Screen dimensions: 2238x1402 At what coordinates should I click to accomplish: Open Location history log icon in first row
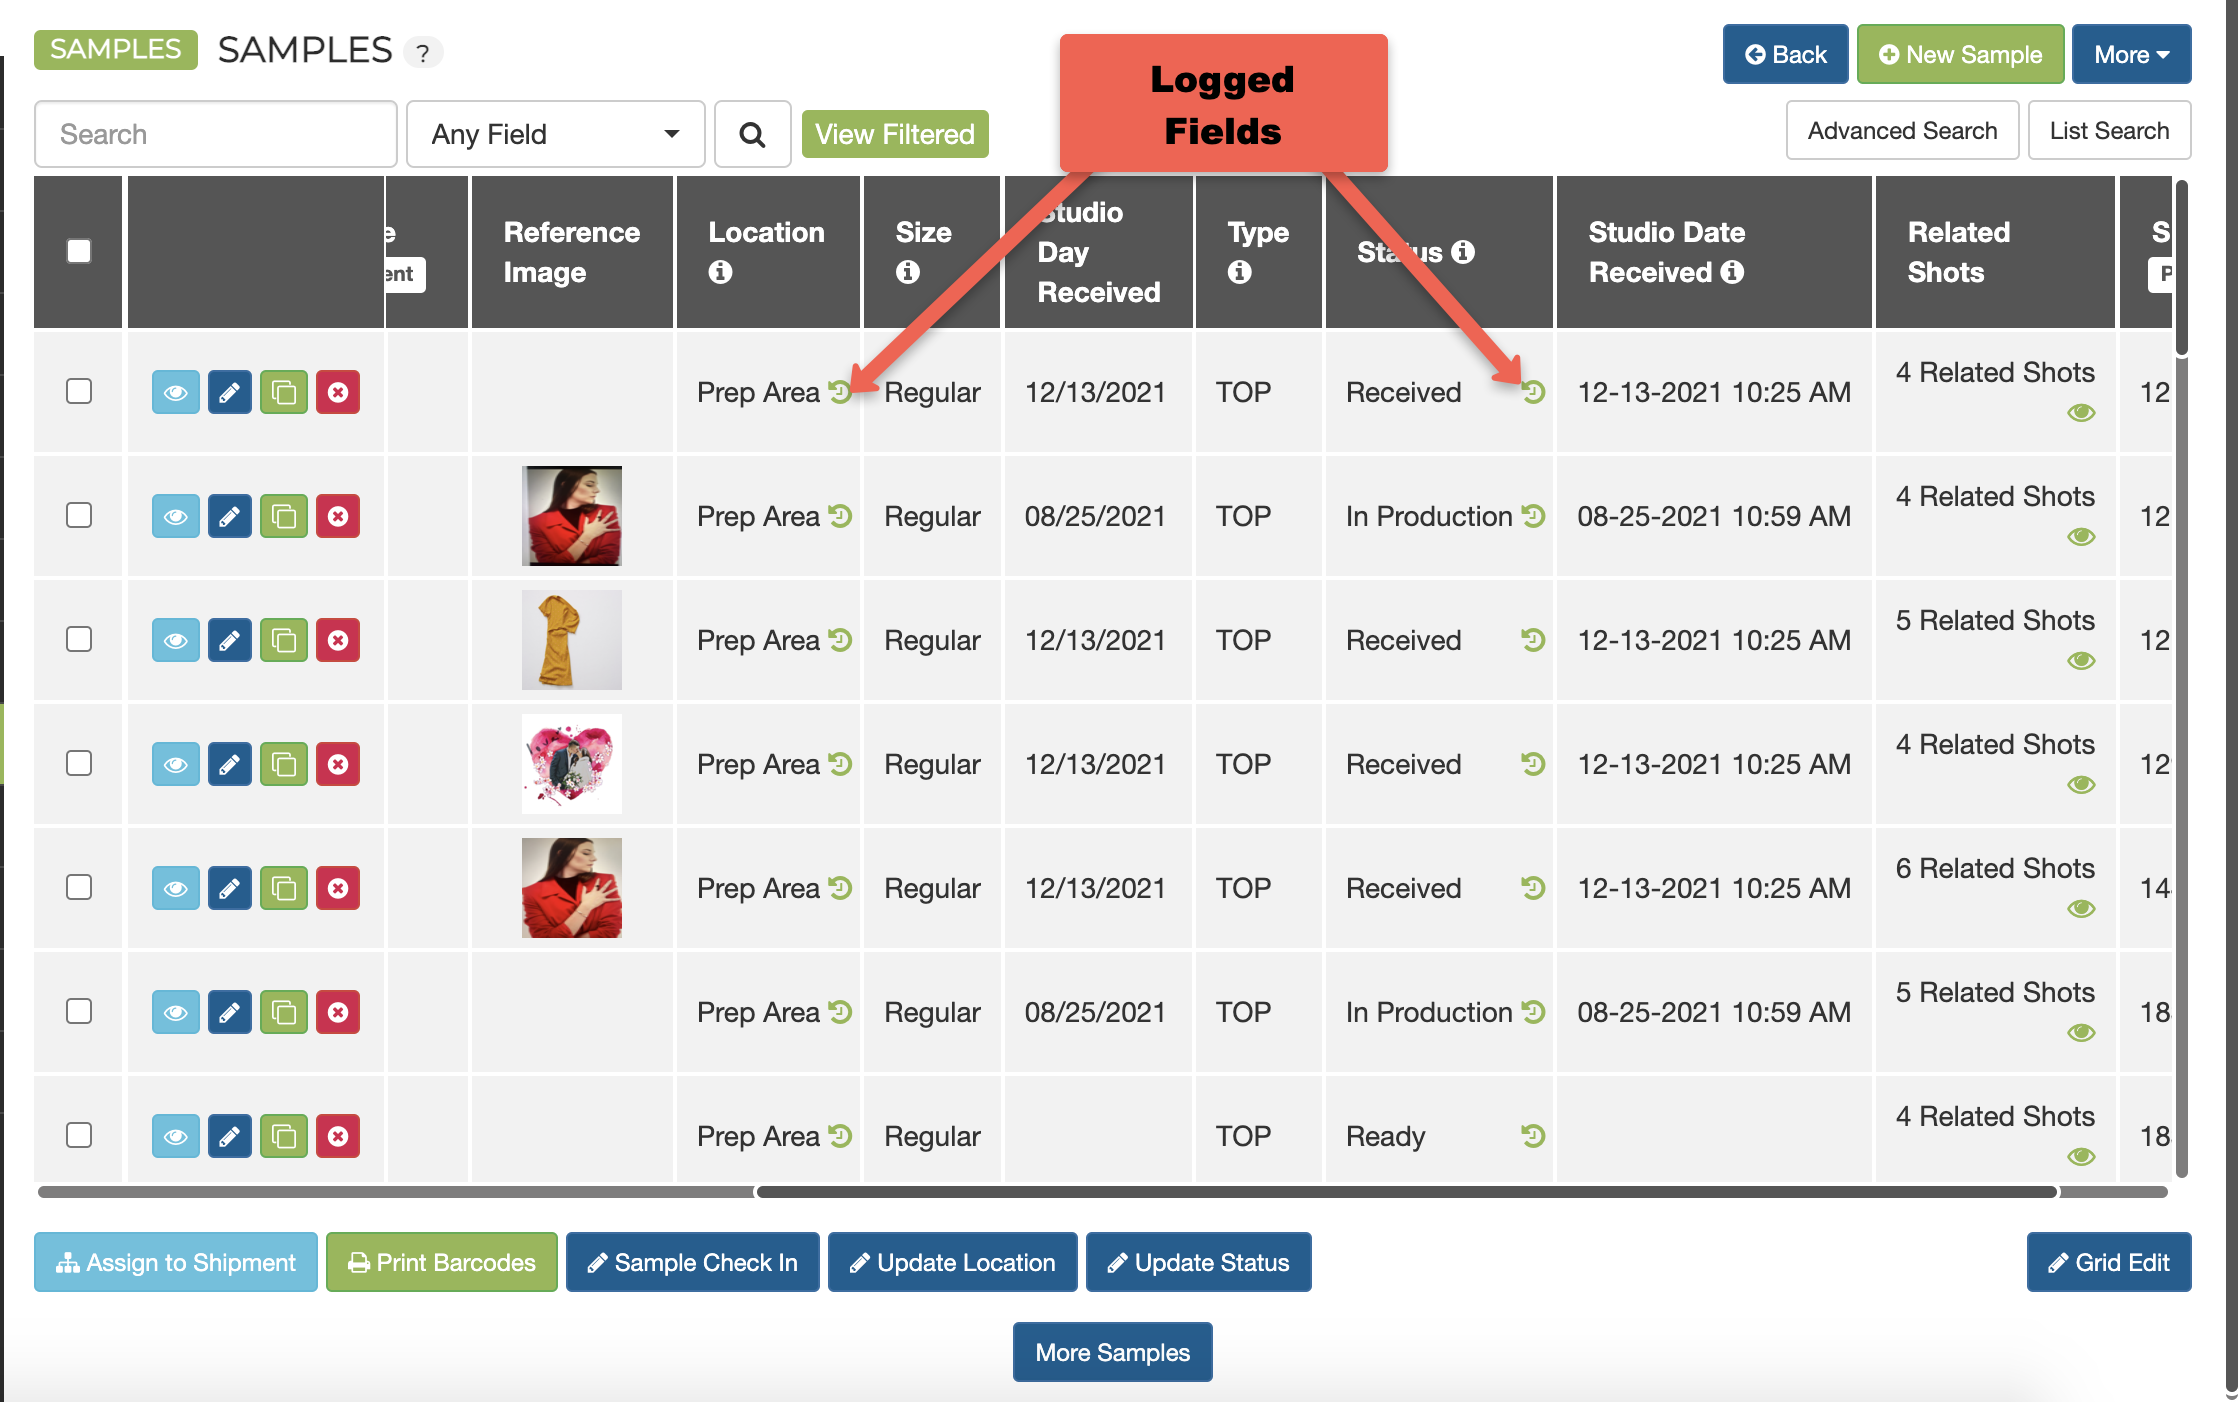tap(840, 391)
